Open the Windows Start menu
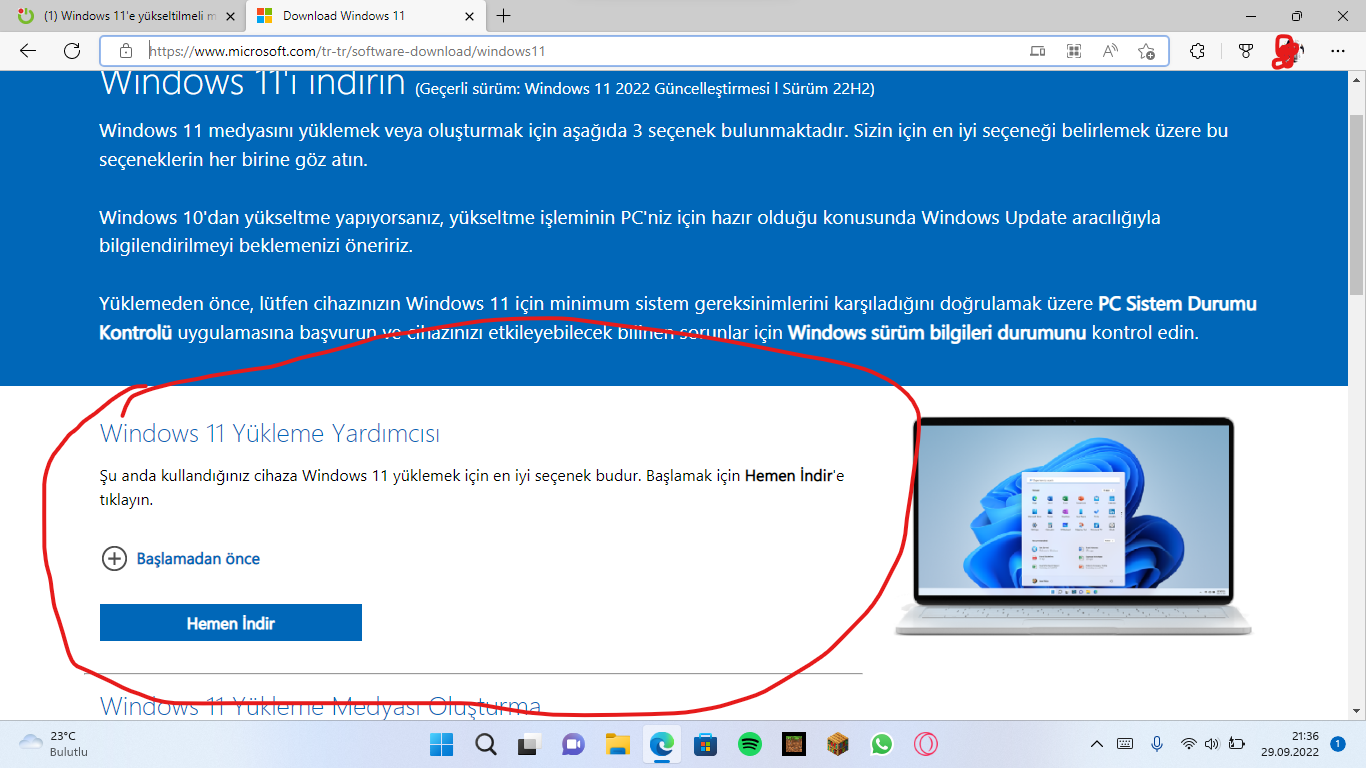The image size is (1366, 768). pos(441,744)
